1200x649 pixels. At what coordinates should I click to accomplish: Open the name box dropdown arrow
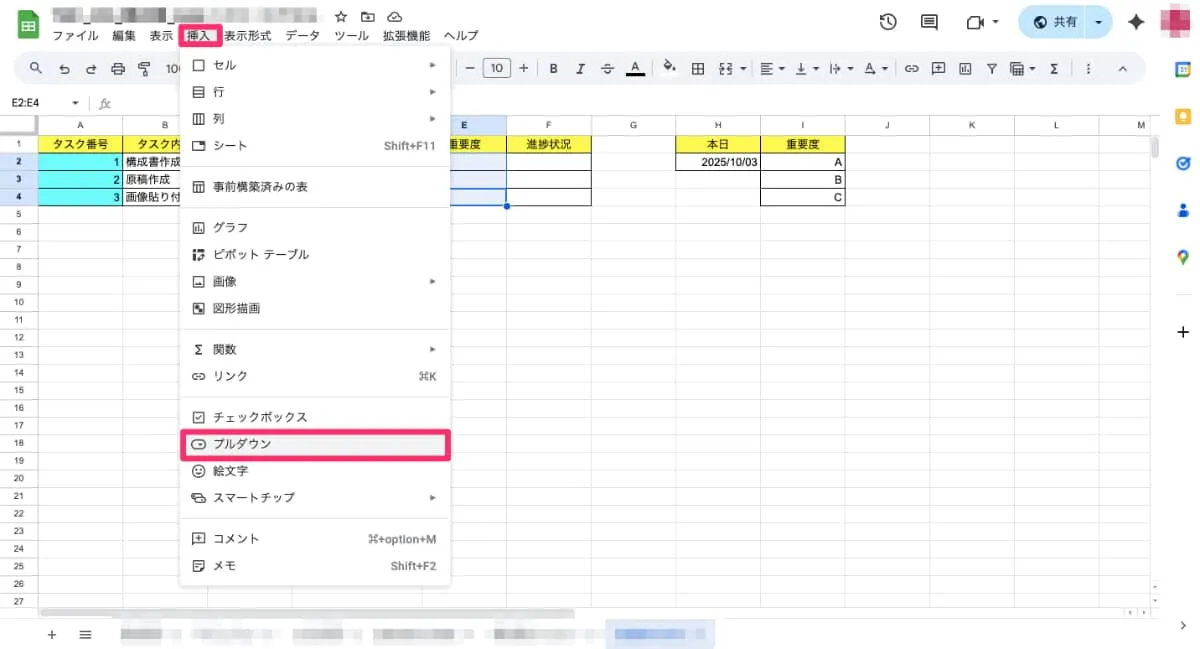click(x=75, y=103)
